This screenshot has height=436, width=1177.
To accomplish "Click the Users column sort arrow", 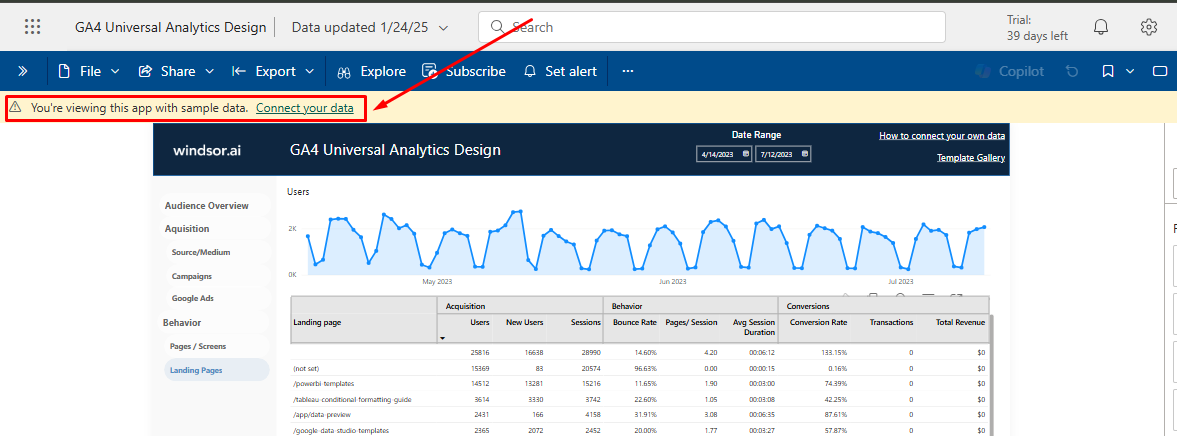I will 442,338.
